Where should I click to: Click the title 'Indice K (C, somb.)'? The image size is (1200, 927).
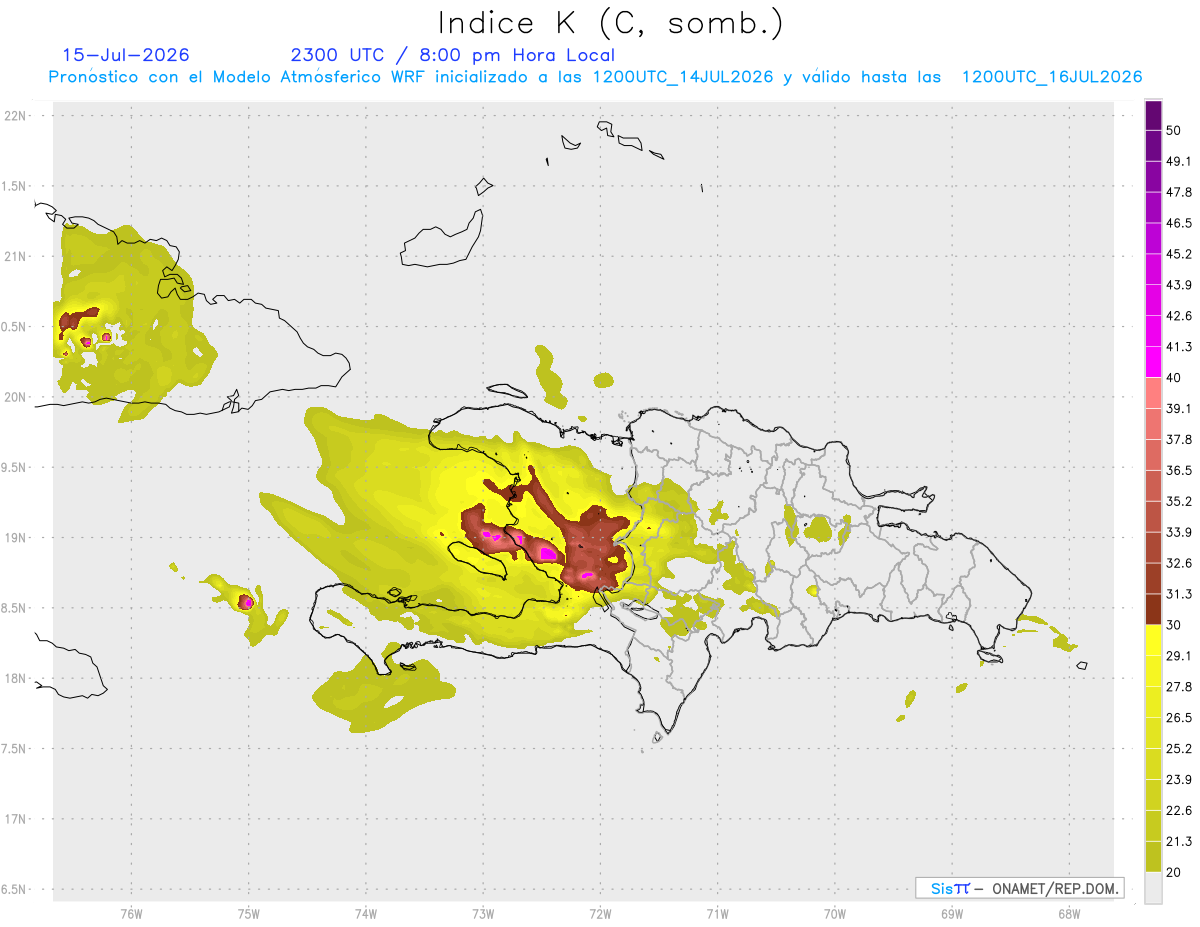(x=610, y=23)
